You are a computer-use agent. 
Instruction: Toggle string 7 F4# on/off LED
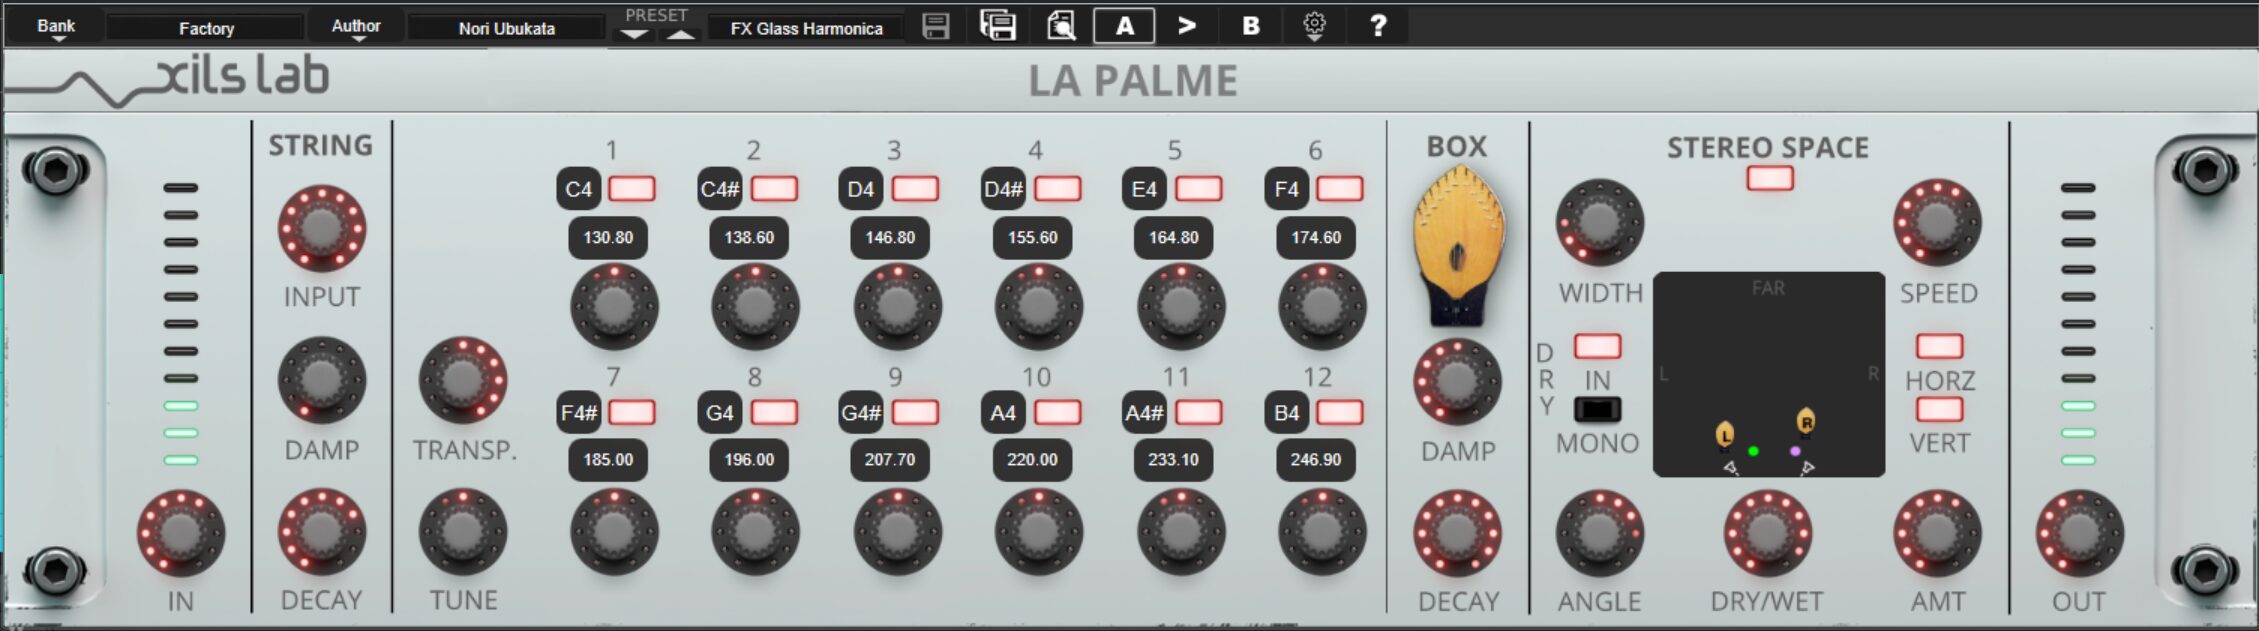pos(632,412)
